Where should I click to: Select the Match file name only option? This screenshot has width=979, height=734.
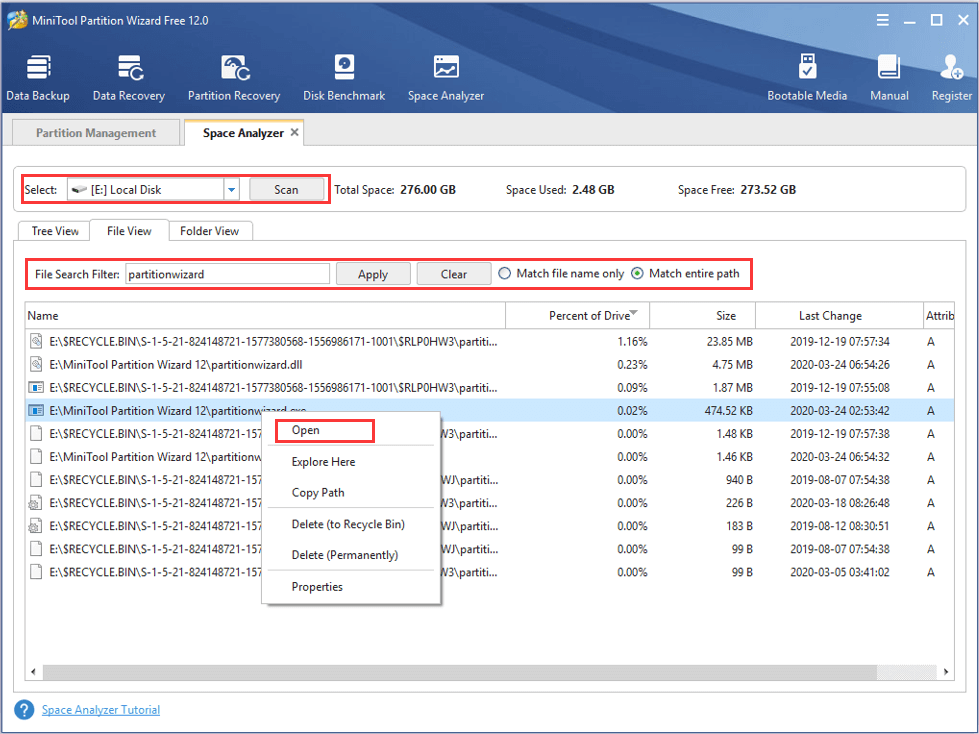click(x=505, y=274)
